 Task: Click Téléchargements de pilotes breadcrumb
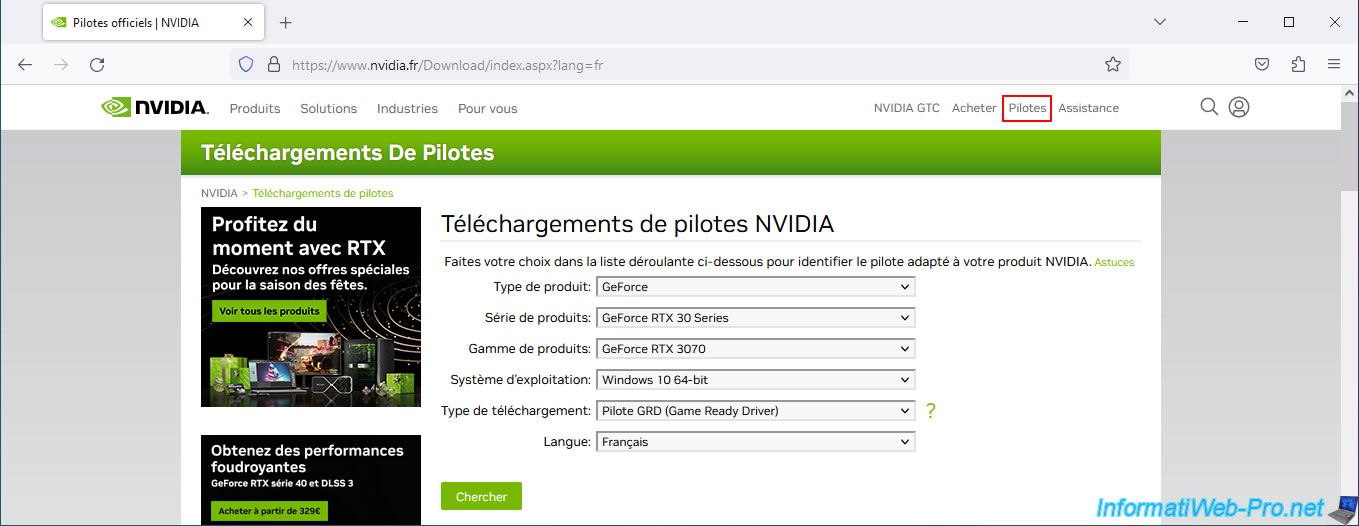323,193
